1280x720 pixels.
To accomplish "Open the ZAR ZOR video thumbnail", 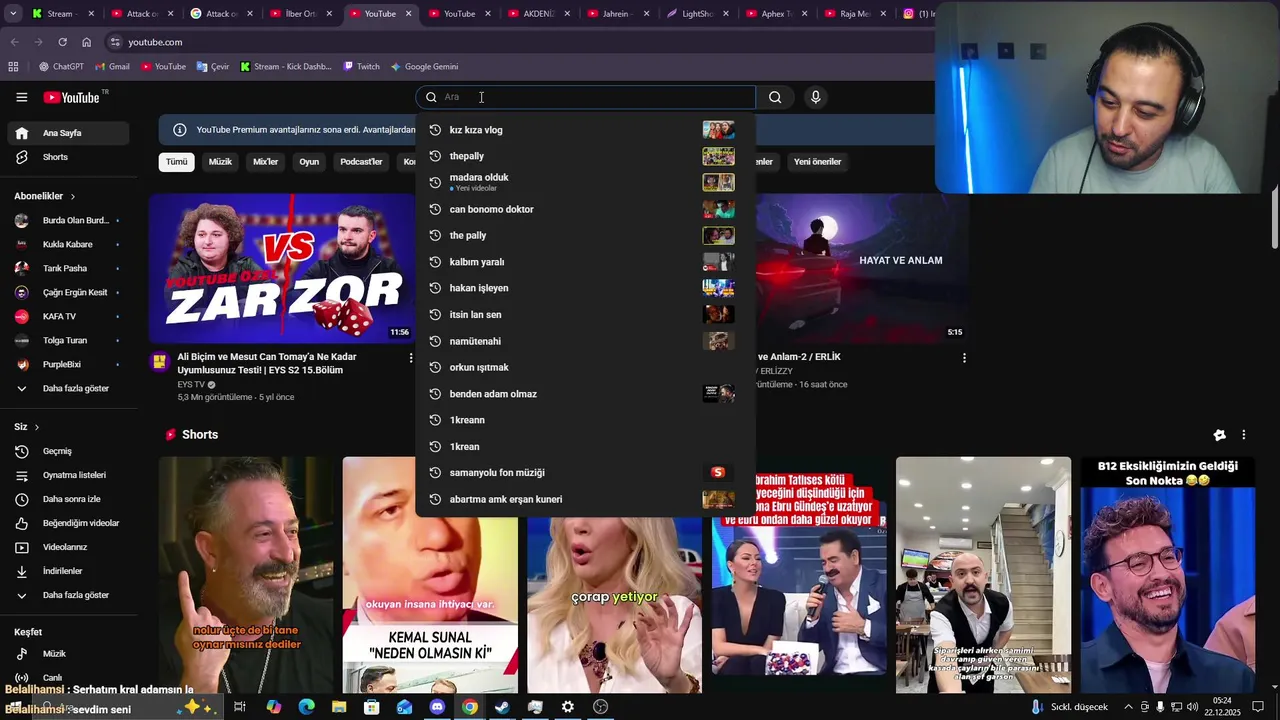I will pyautogui.click(x=282, y=267).
